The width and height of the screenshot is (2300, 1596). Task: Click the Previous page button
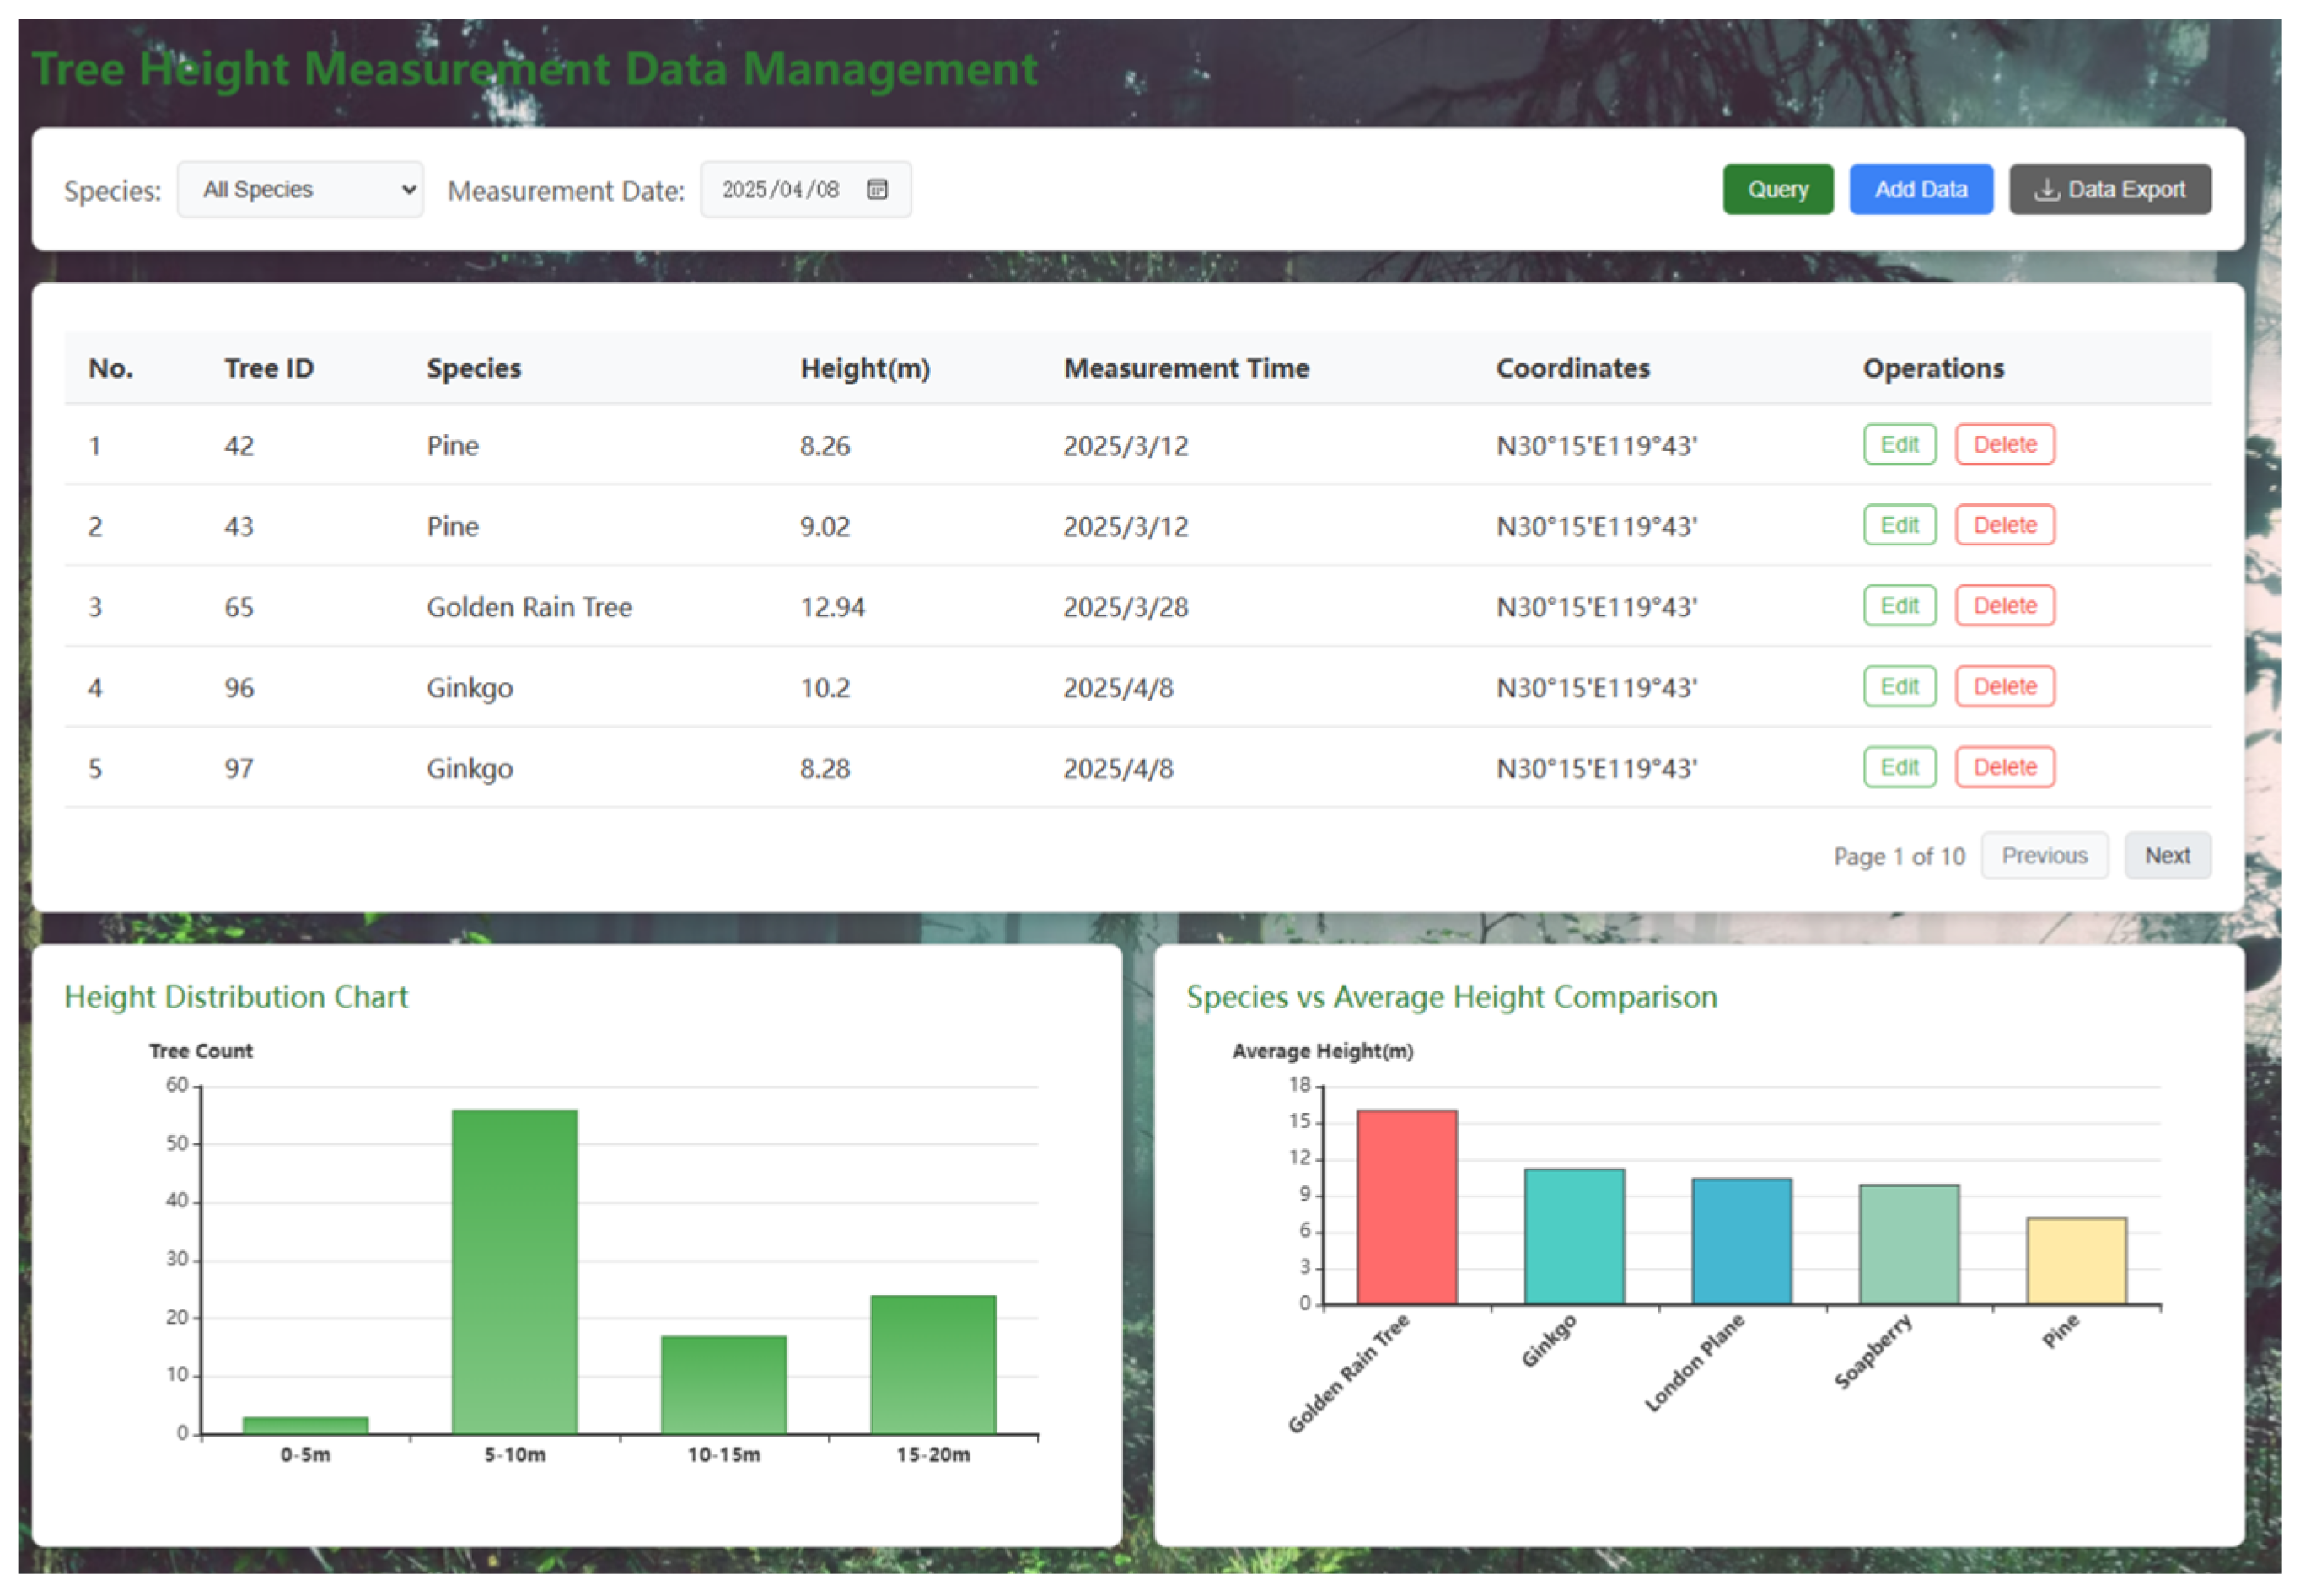coord(2044,855)
